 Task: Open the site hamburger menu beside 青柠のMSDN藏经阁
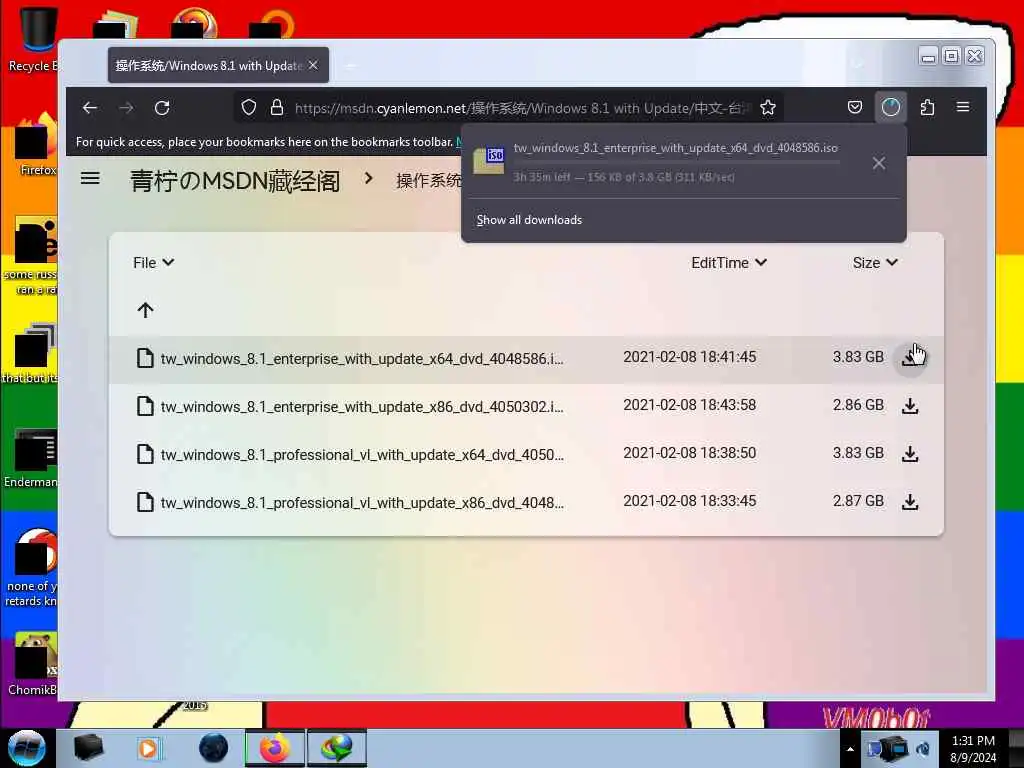pyautogui.click(x=90, y=178)
